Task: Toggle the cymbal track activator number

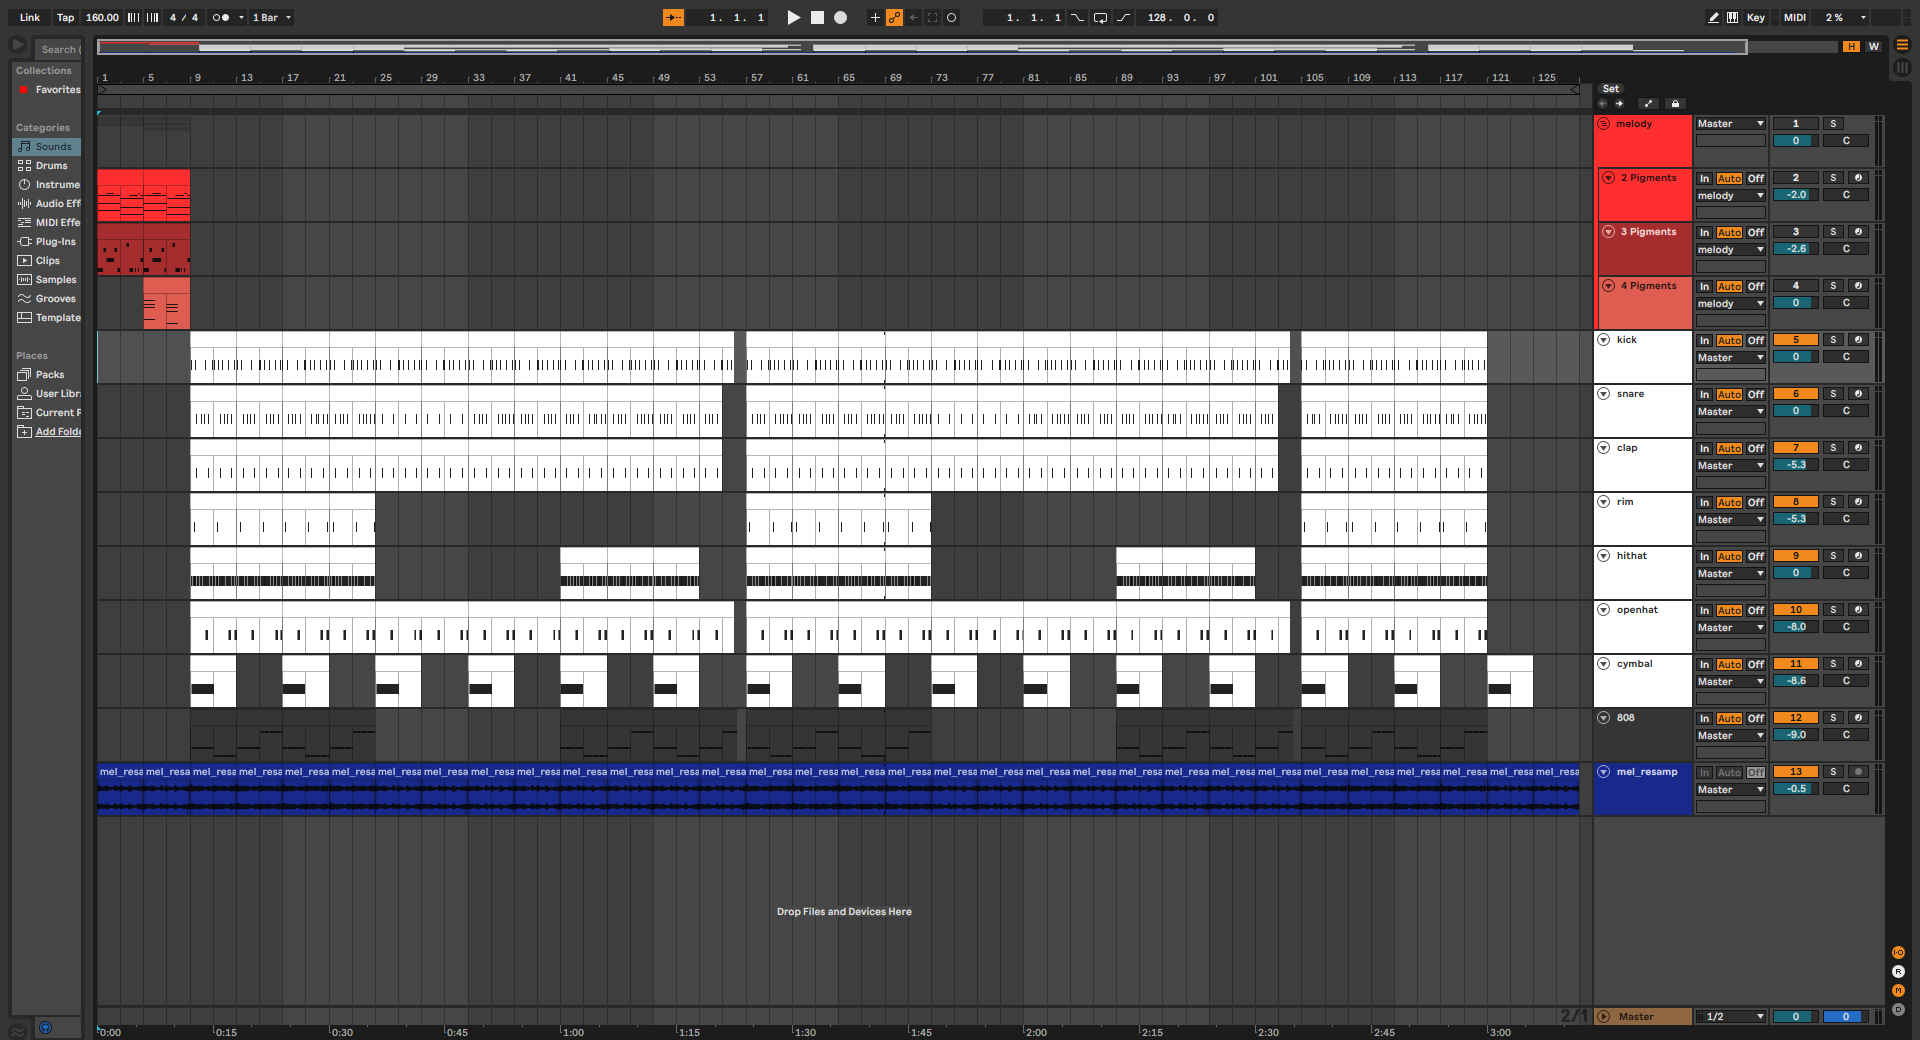Action: click(x=1795, y=664)
